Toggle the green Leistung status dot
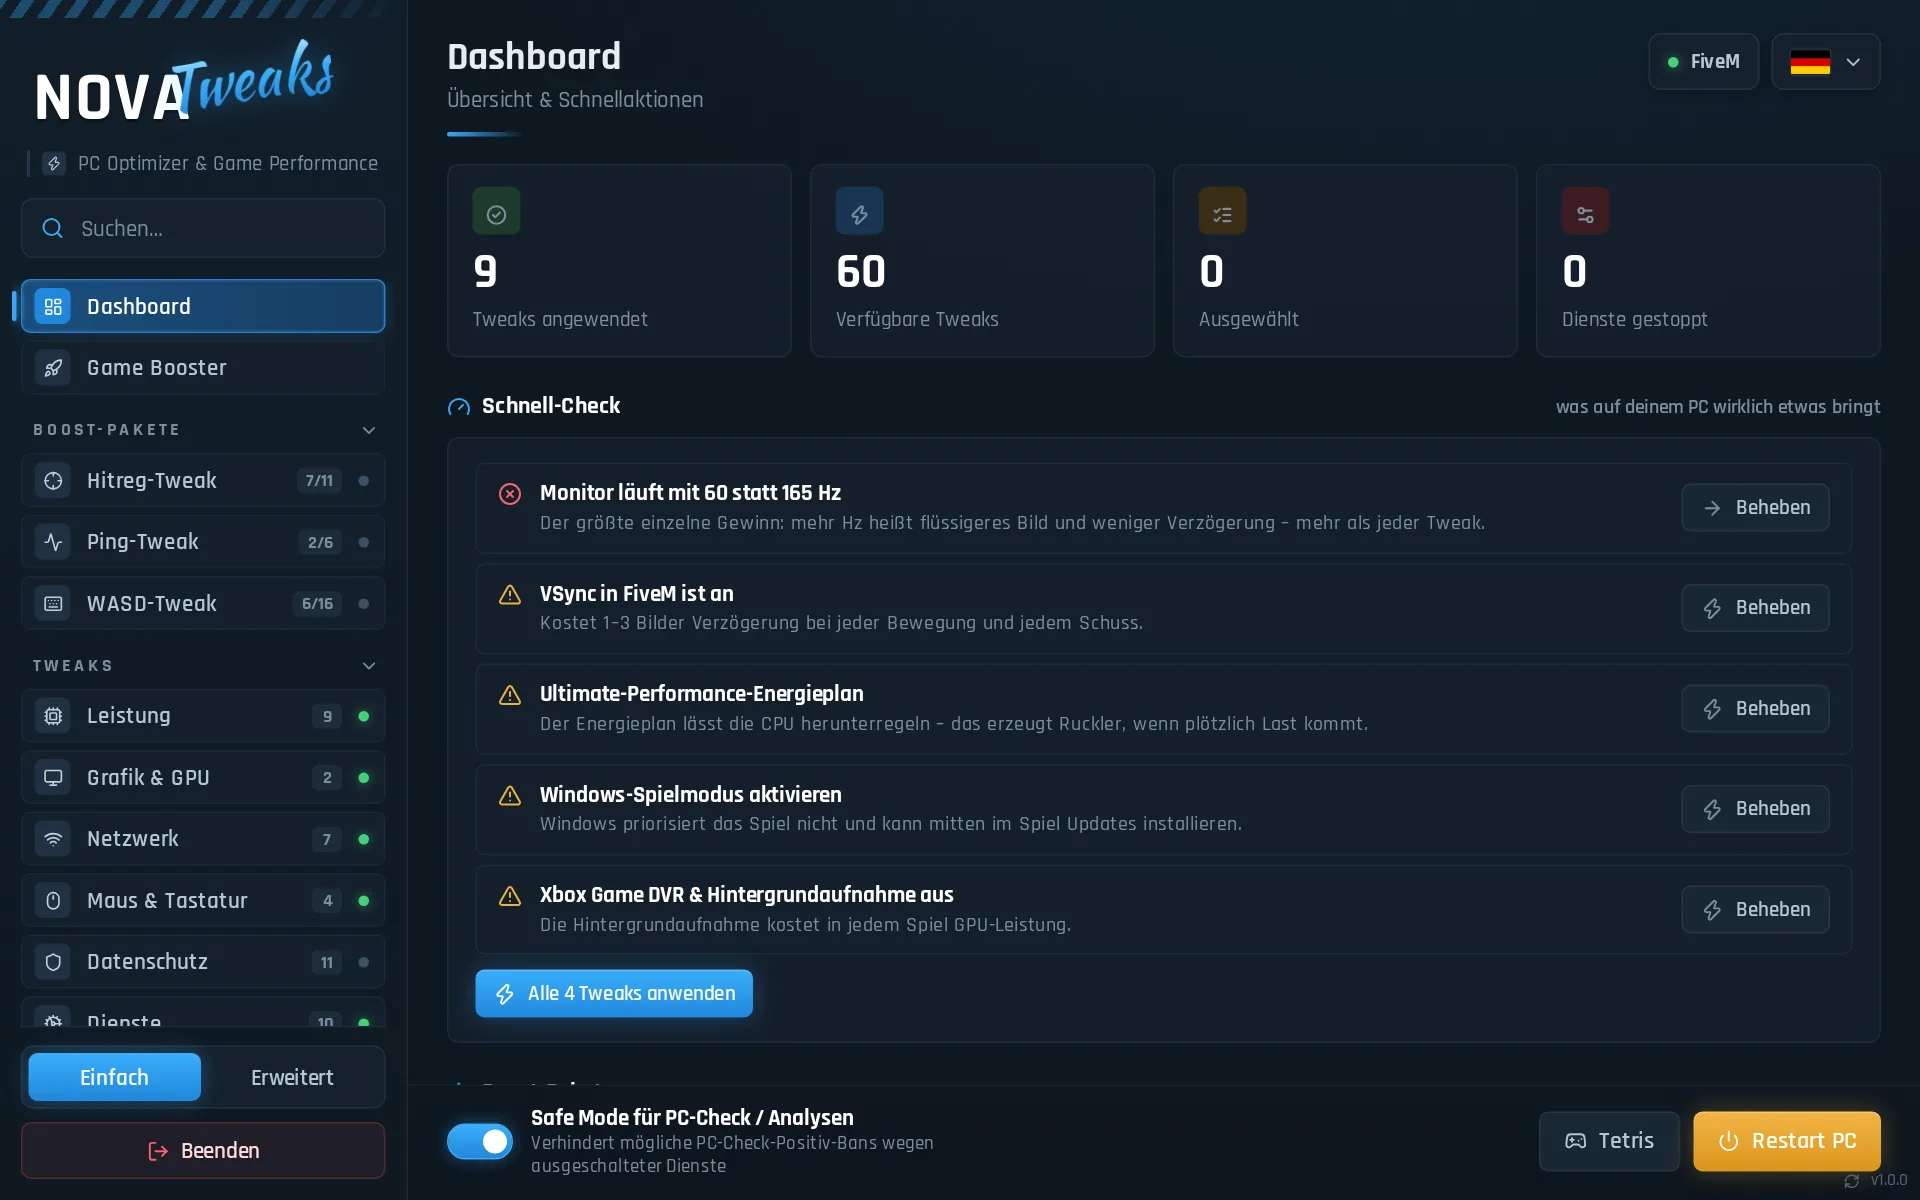 [364, 716]
